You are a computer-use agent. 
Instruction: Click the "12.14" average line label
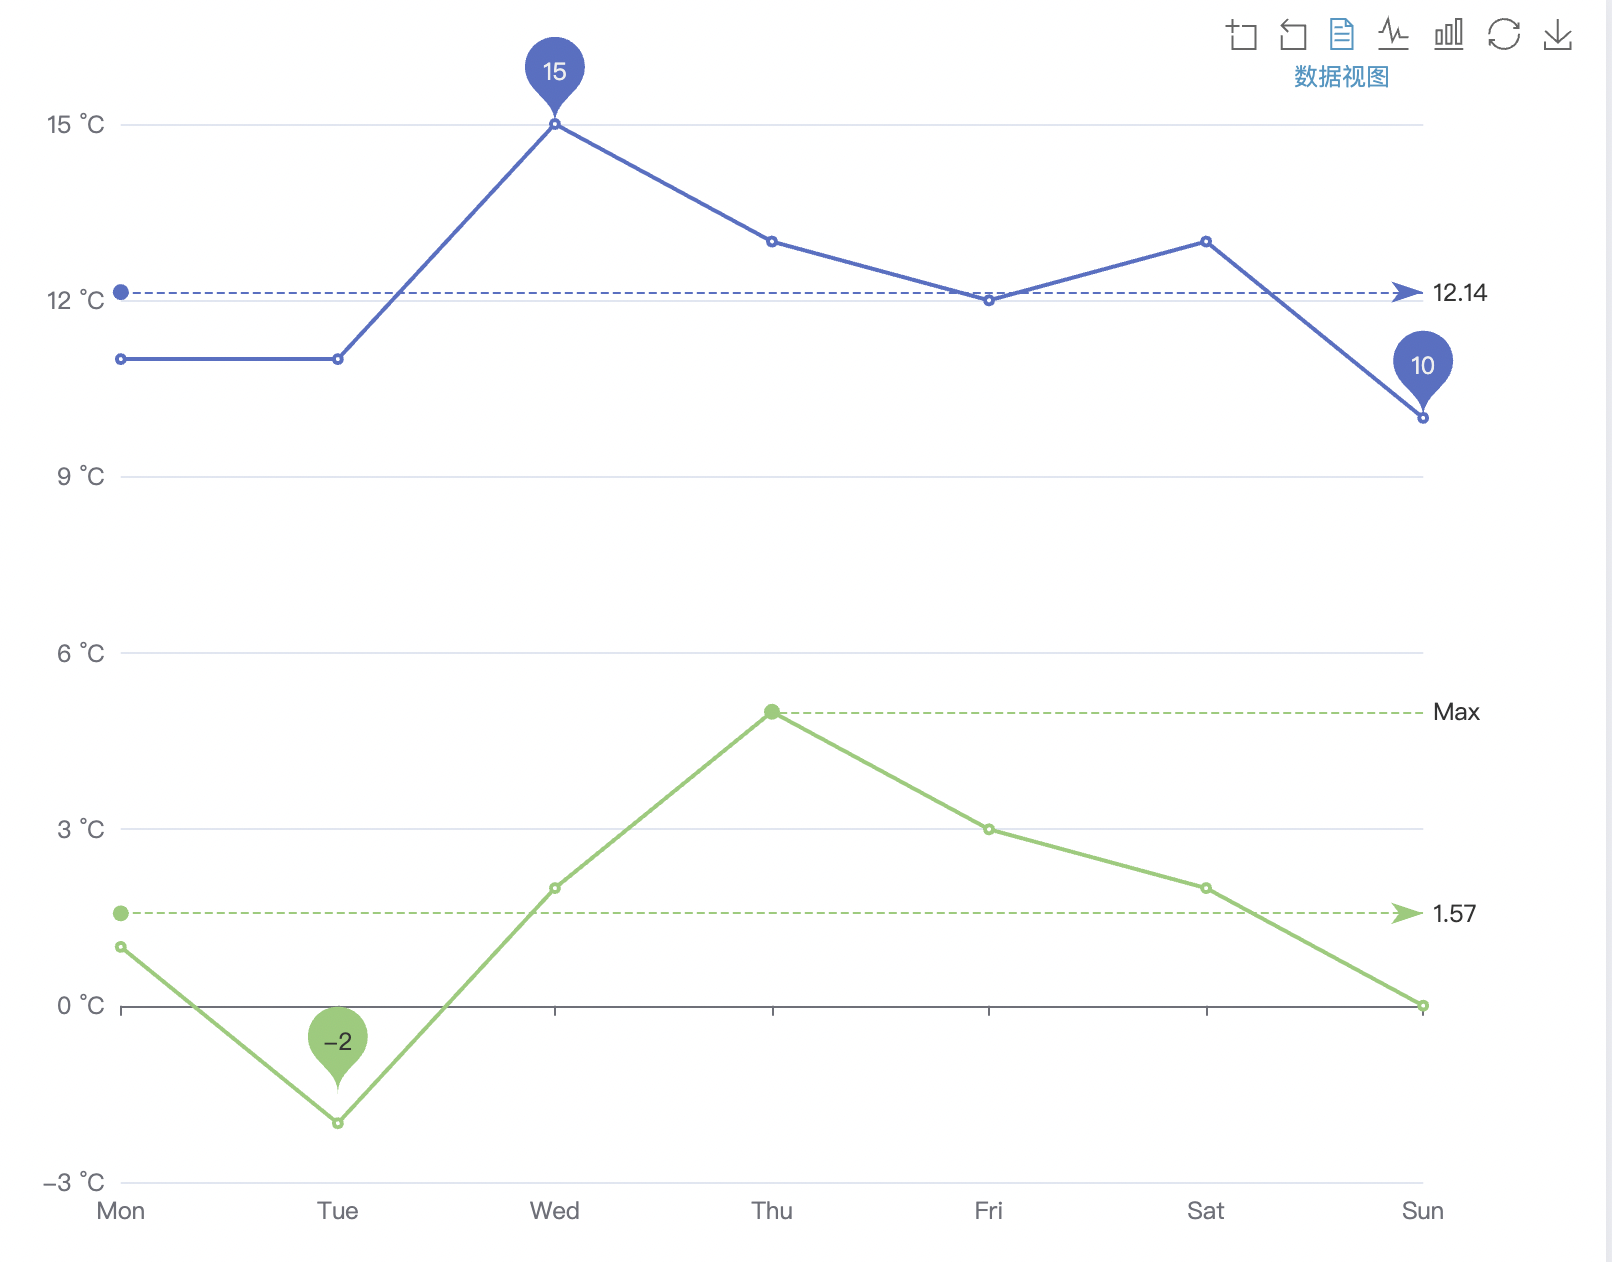tap(1459, 293)
